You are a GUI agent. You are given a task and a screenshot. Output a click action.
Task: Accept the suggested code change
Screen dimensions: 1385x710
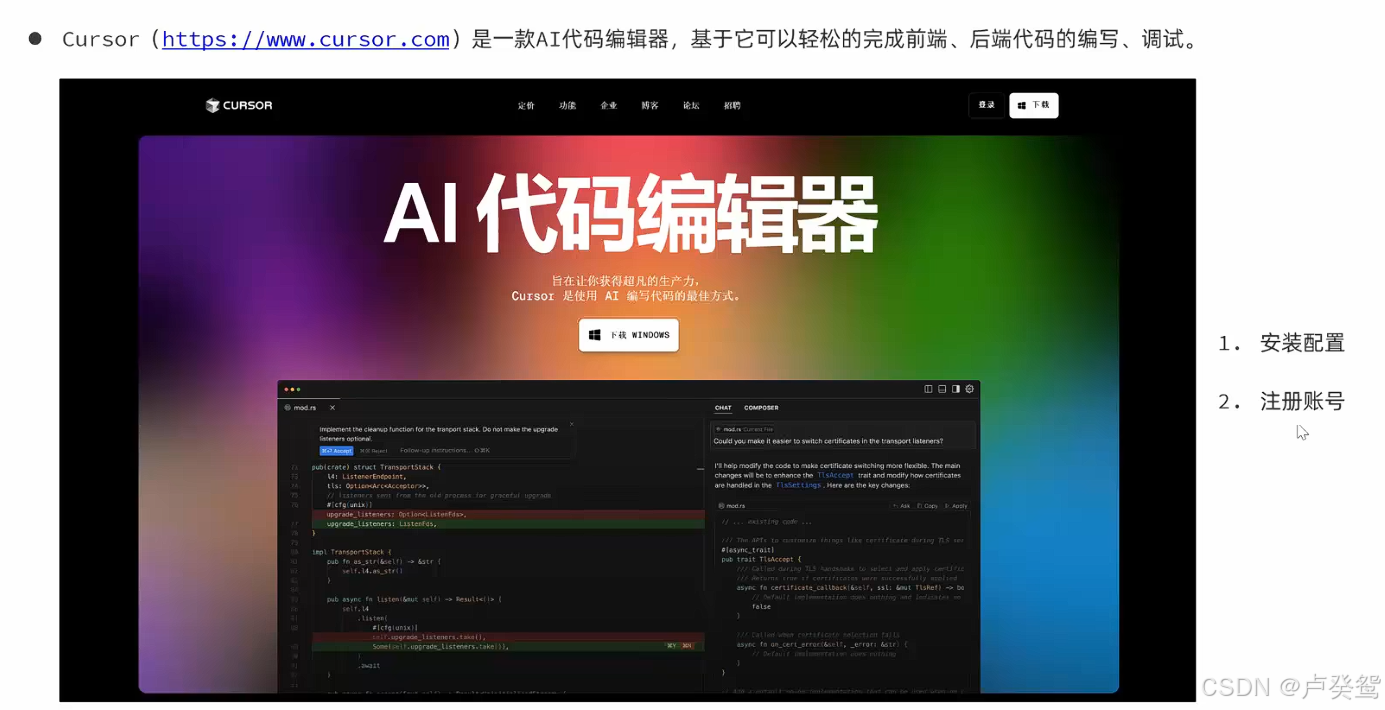pyautogui.click(x=336, y=451)
